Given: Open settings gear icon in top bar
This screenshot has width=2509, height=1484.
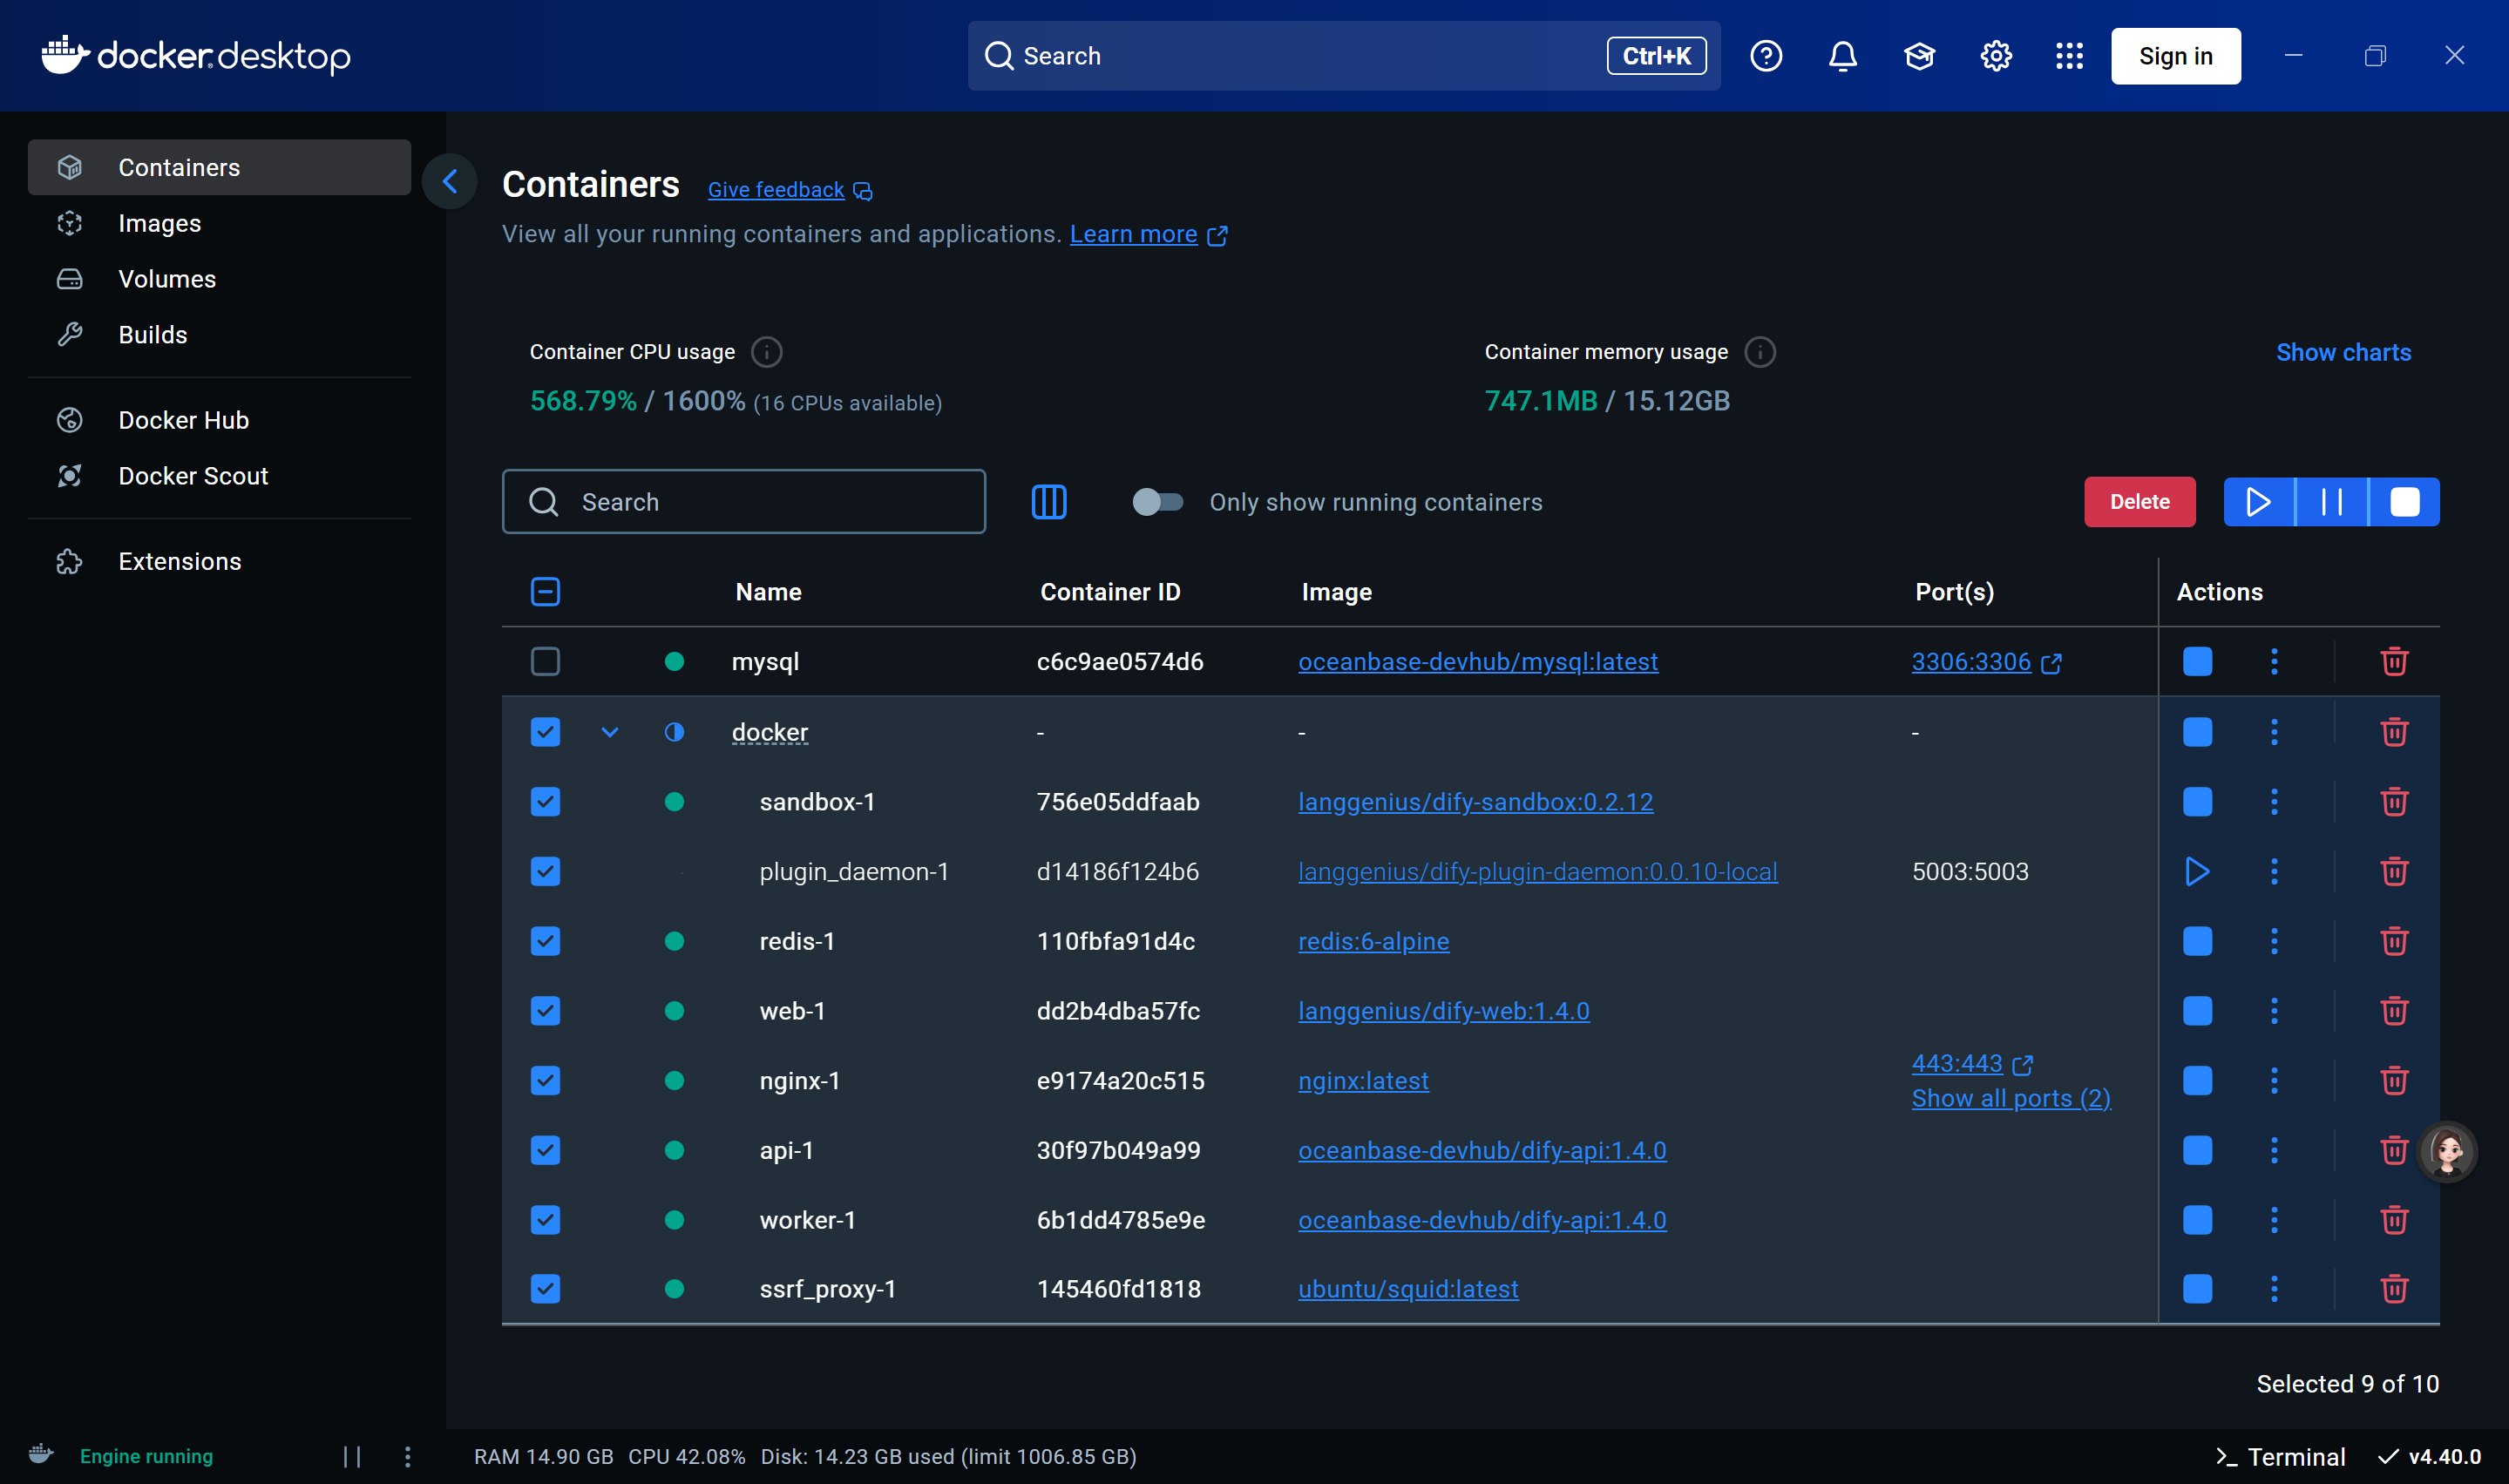Looking at the screenshot, I should [x=1995, y=56].
